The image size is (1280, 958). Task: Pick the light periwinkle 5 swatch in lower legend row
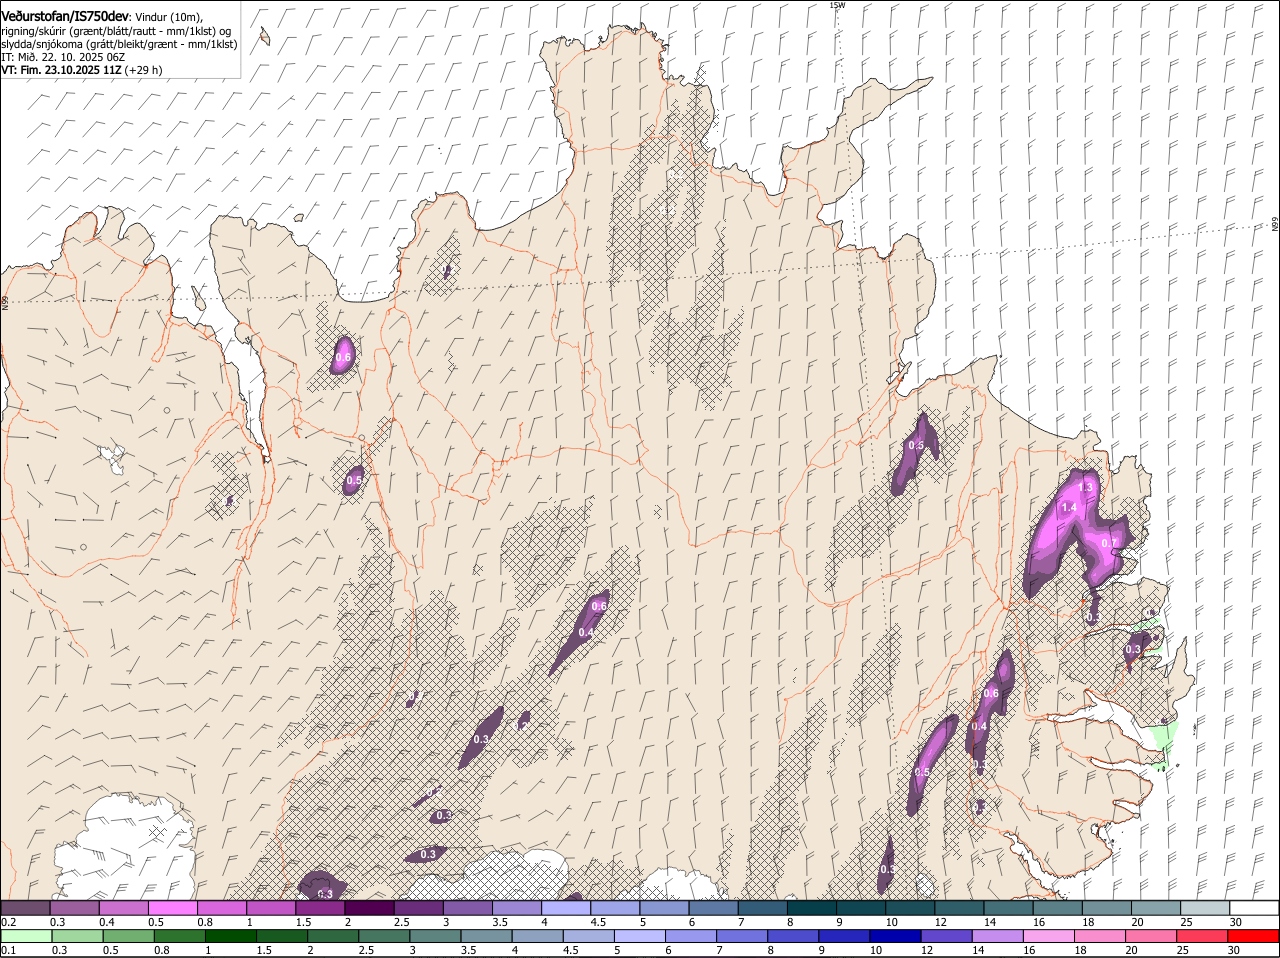[x=640, y=937]
